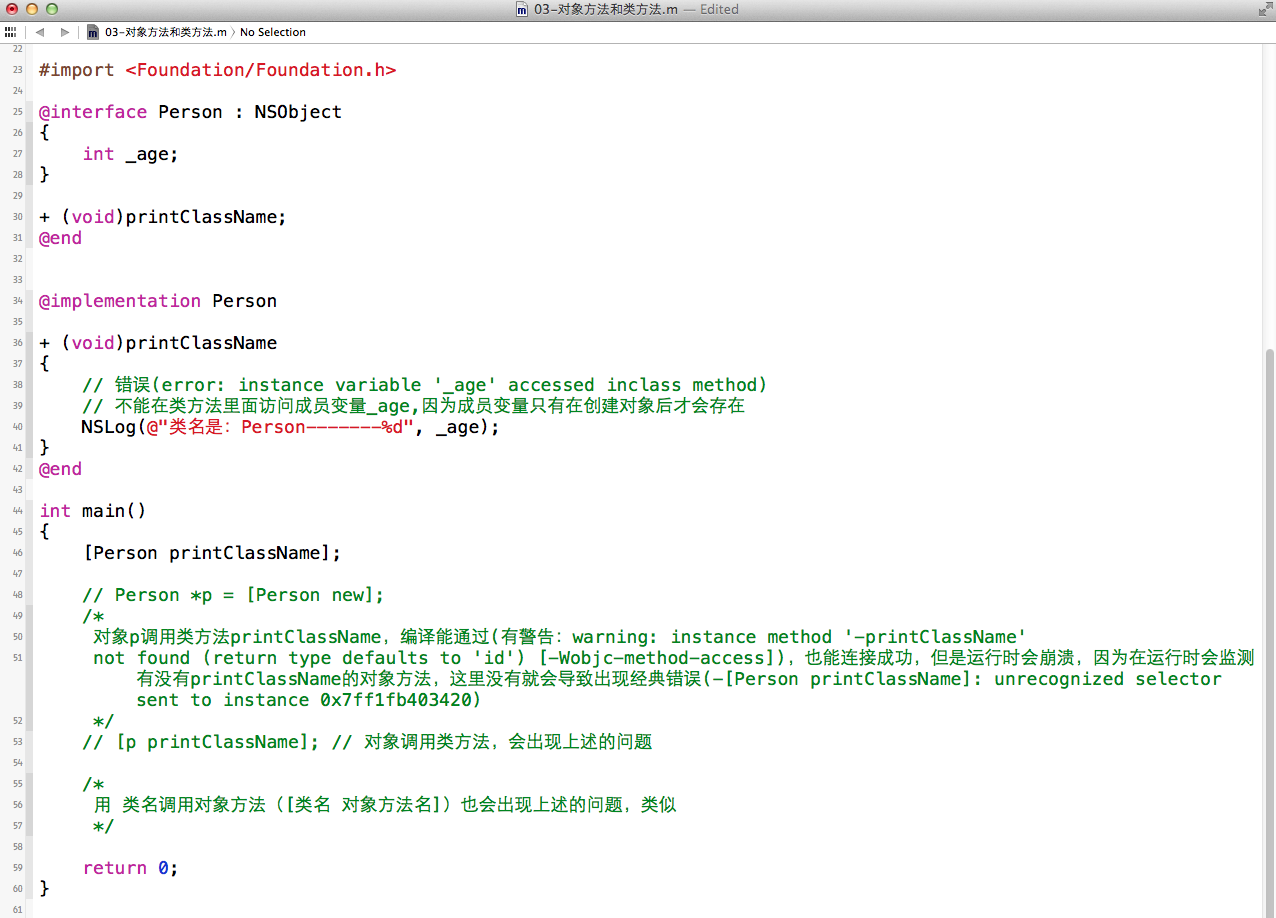This screenshot has height=918, width=1276.
Task: Open the 'No Selection' symbol menu
Action: point(273,32)
